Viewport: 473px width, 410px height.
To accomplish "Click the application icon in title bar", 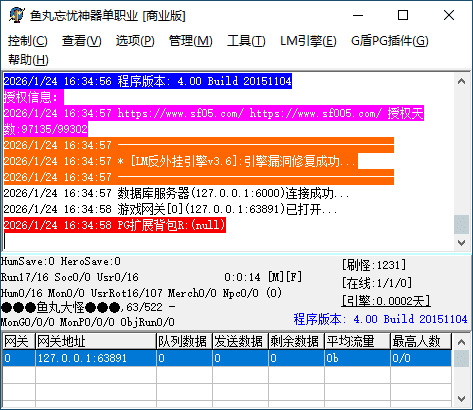I will pos(17,15).
